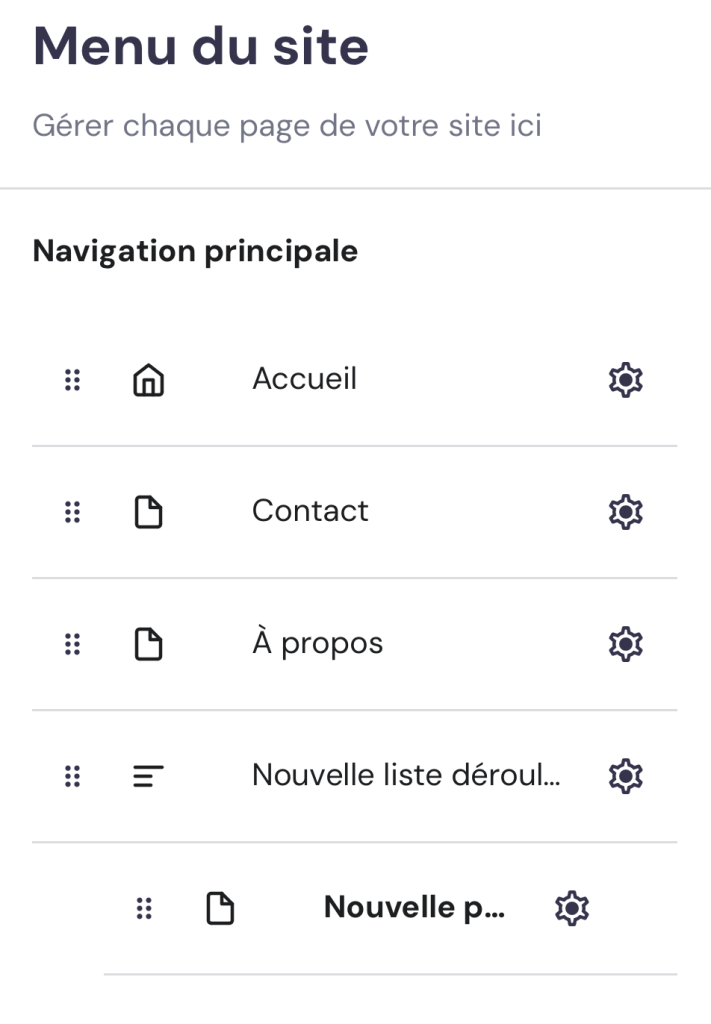Screen dimensions: 711x1024
Task: Click the page icon beside À propos
Action: tap(149, 644)
